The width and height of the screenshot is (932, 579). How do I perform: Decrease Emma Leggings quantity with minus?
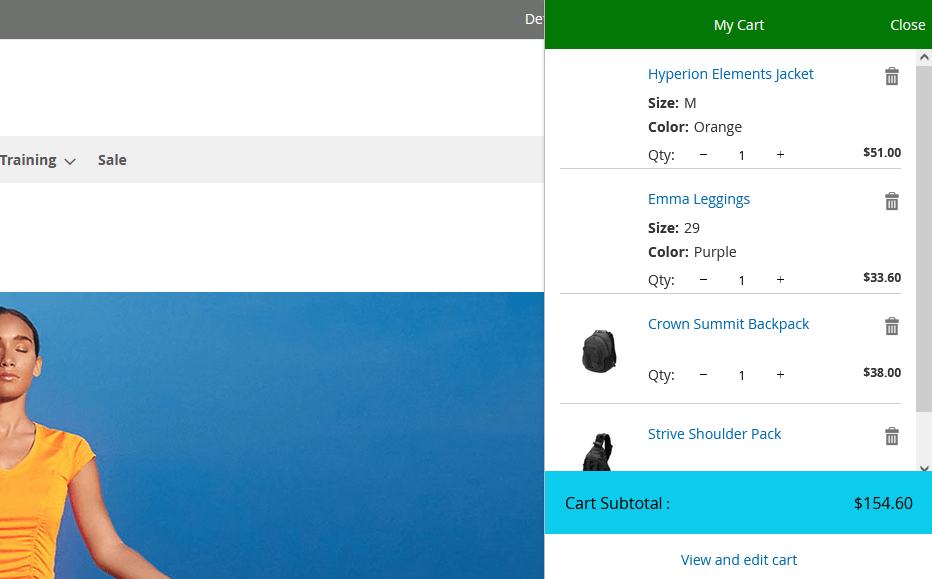[703, 280]
